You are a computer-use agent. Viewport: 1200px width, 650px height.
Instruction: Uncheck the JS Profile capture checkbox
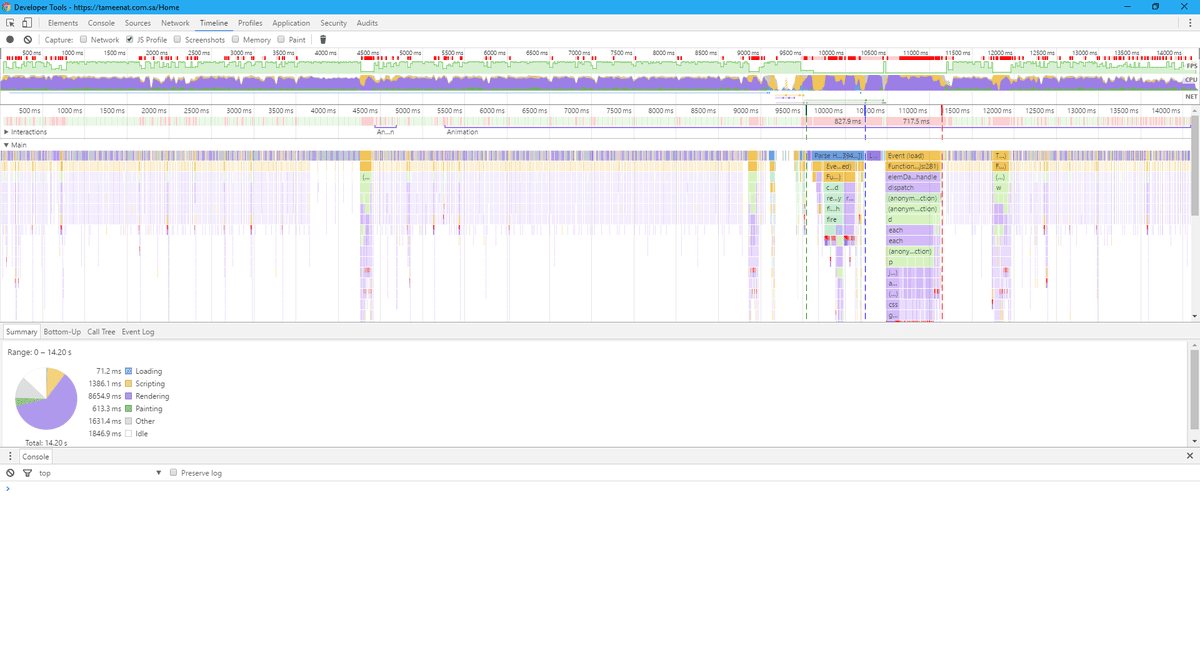(x=130, y=40)
